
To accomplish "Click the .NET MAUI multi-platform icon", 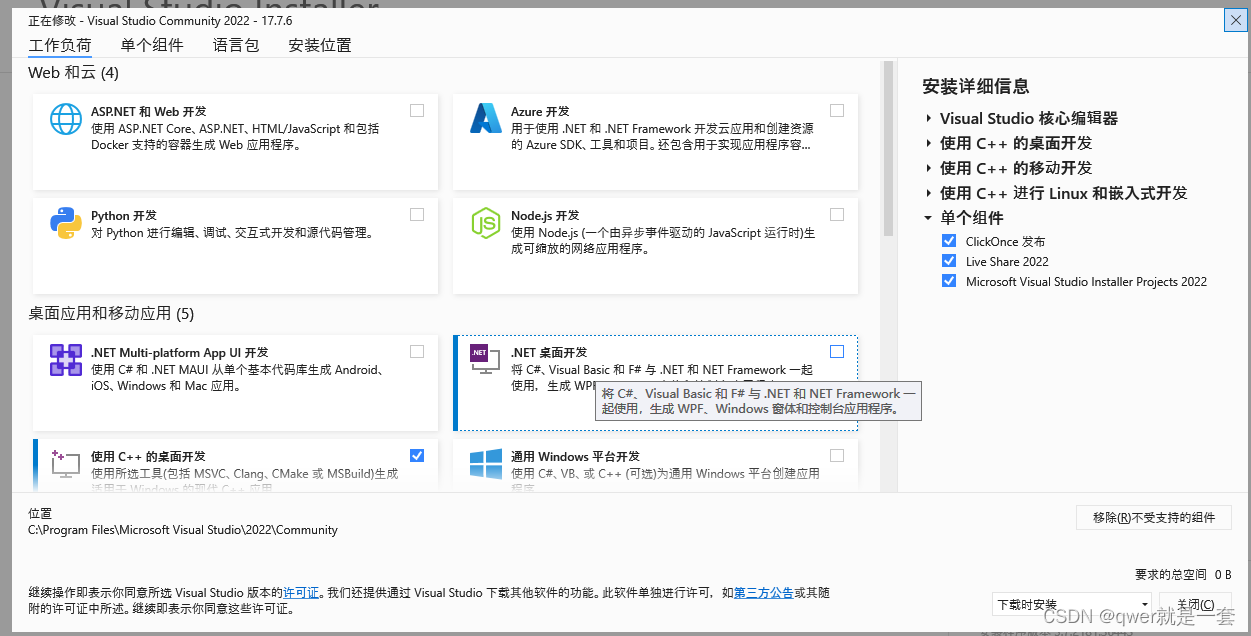I will tap(66, 360).
